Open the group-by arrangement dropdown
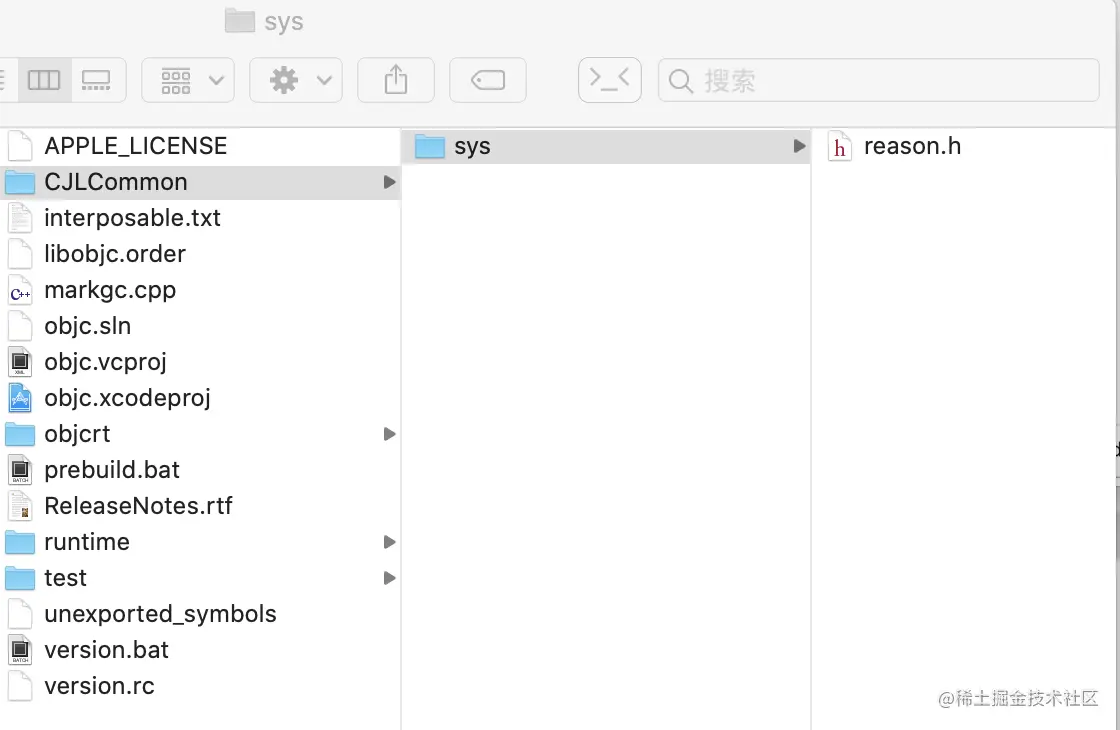 click(189, 80)
